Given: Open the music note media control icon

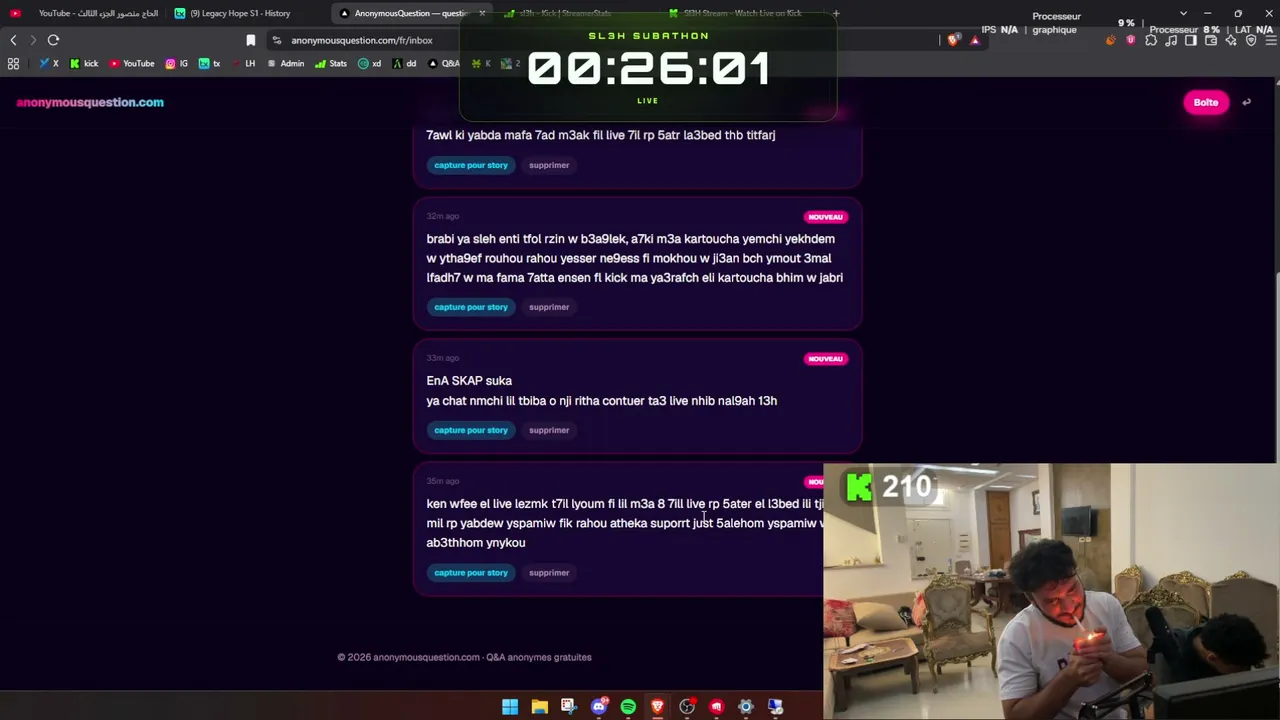Looking at the screenshot, I should click(1171, 40).
